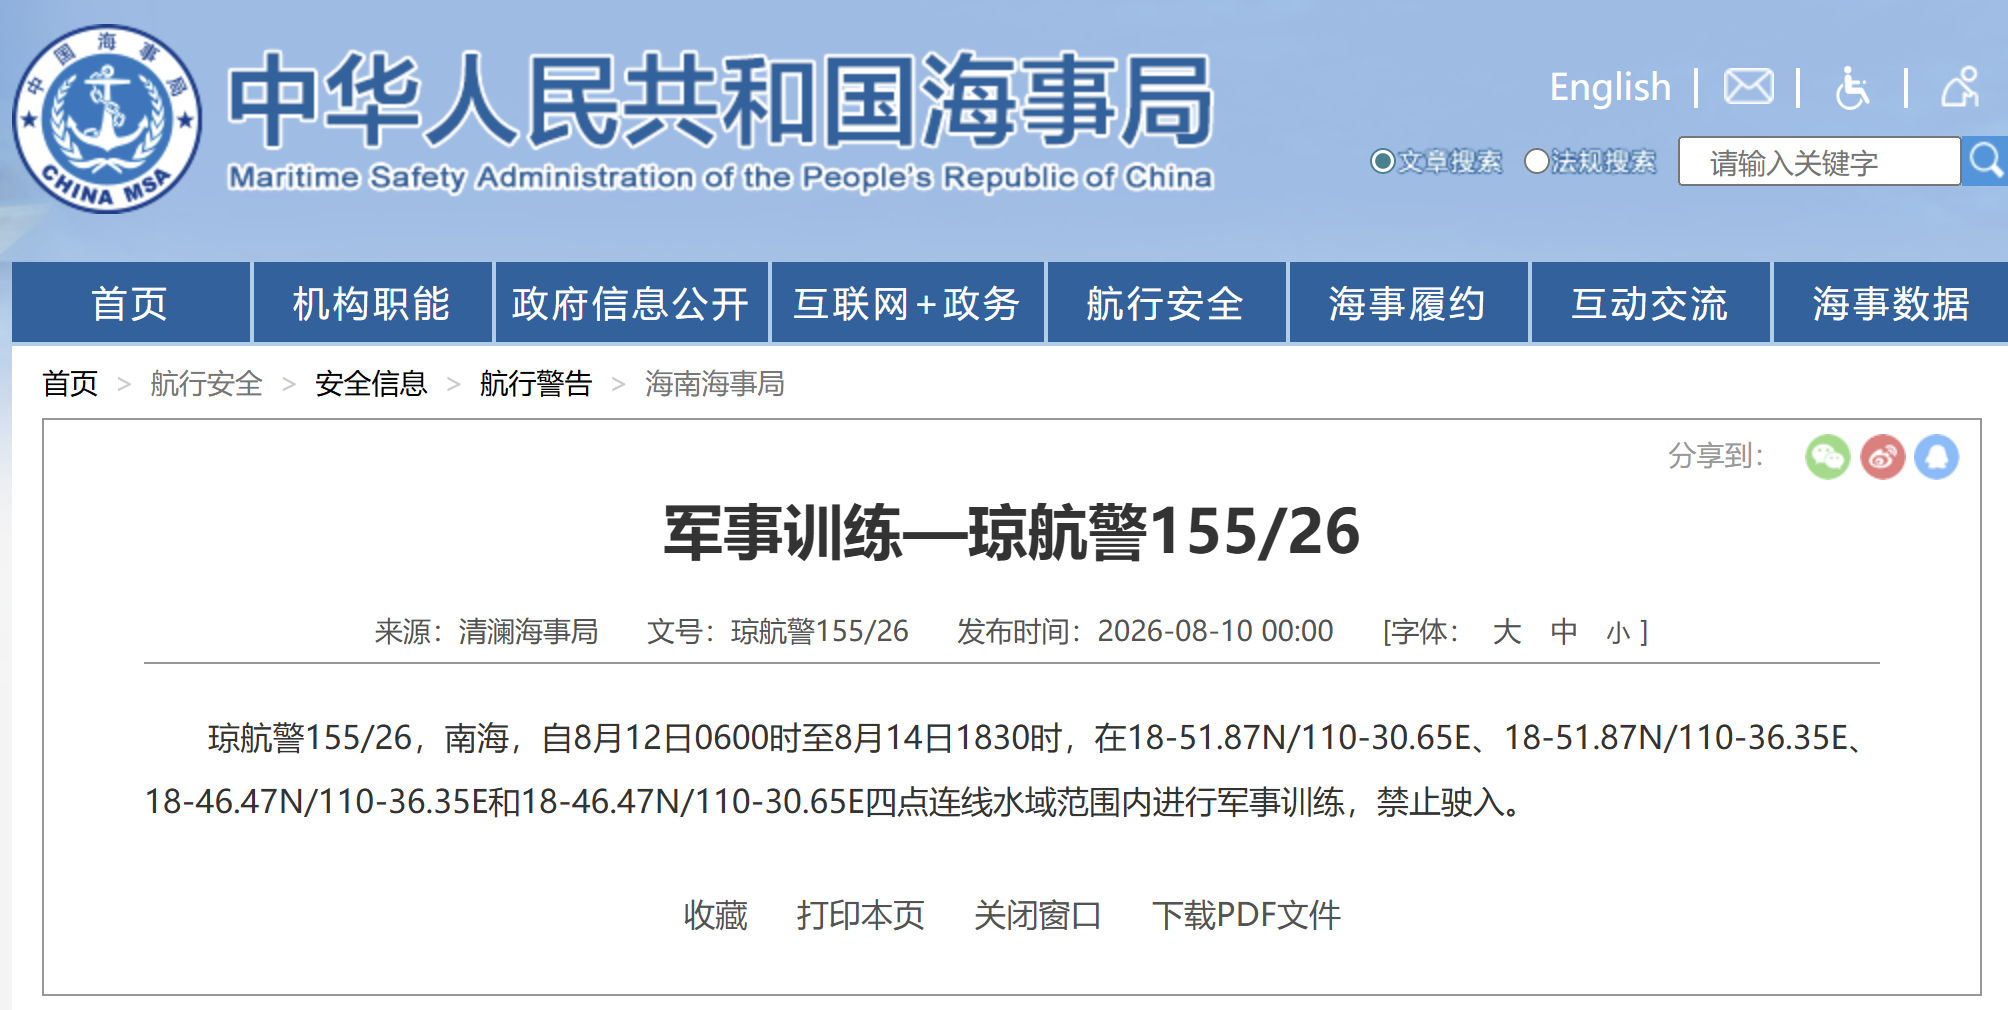The width and height of the screenshot is (2008, 1010).
Task: Open the email envelope icon
Action: (x=1748, y=87)
